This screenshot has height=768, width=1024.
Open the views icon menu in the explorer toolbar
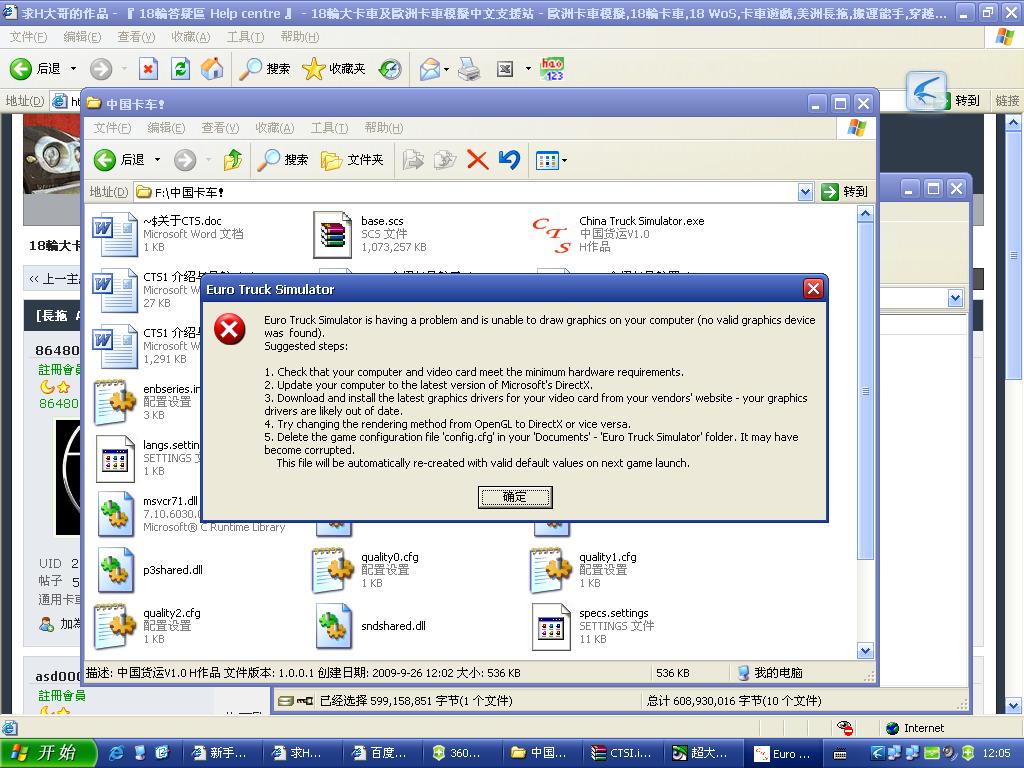(551, 159)
